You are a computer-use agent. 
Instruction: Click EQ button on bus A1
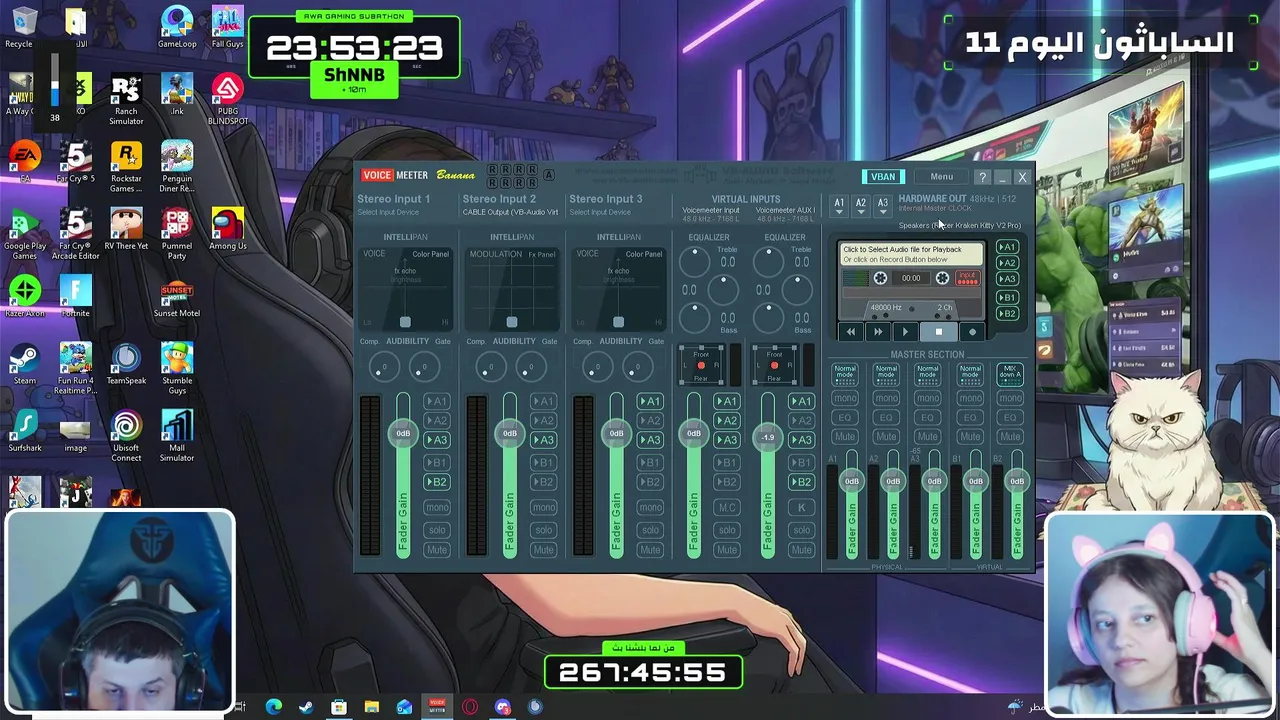coord(845,417)
